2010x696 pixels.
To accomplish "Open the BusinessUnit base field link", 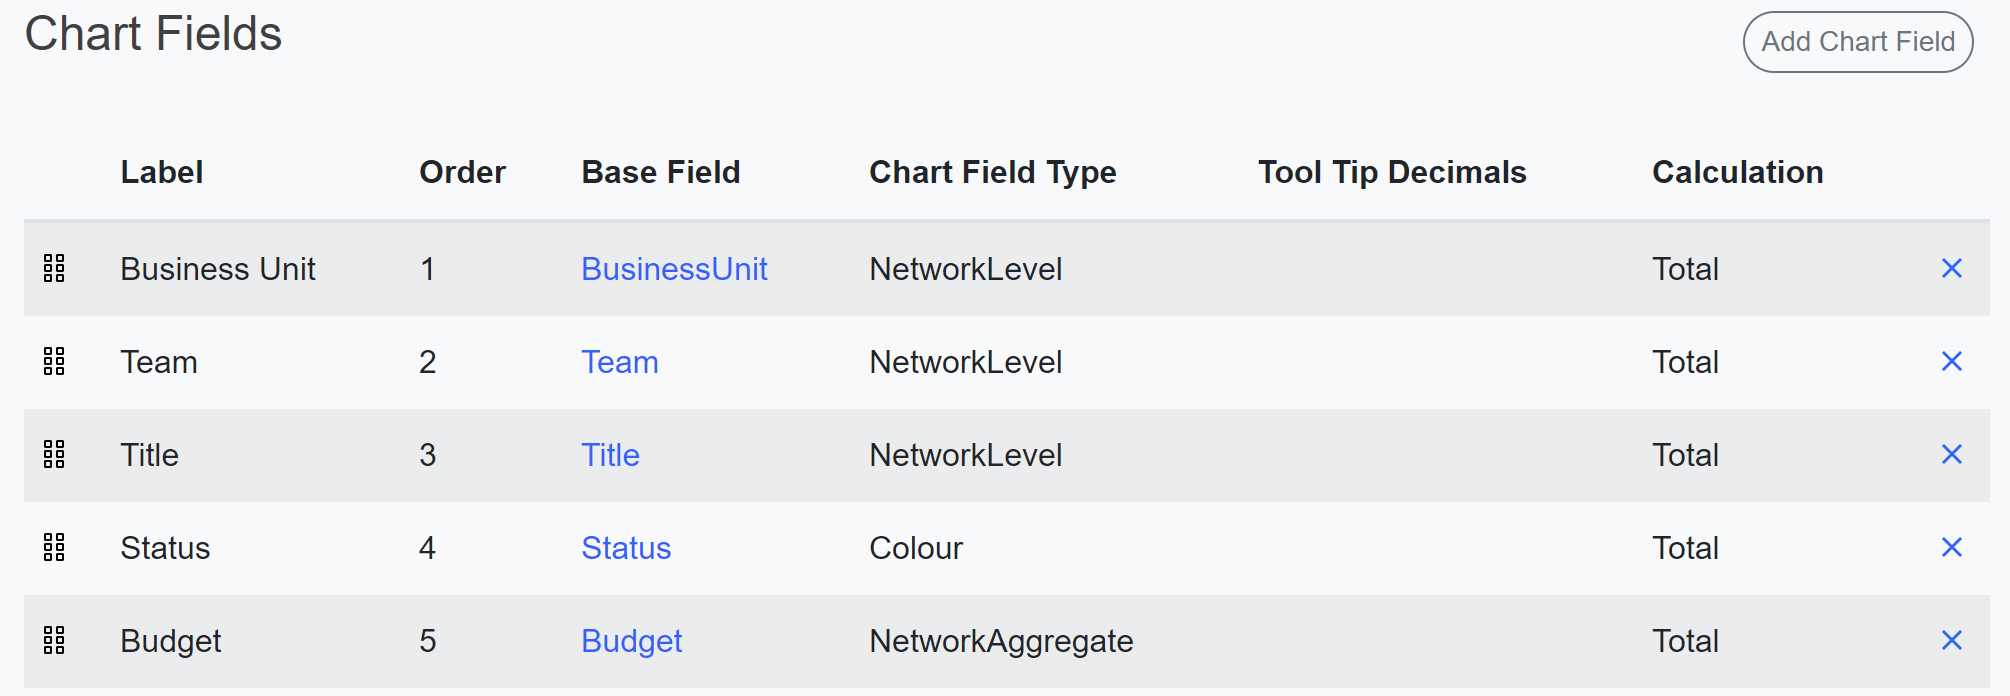I will 674,269.
